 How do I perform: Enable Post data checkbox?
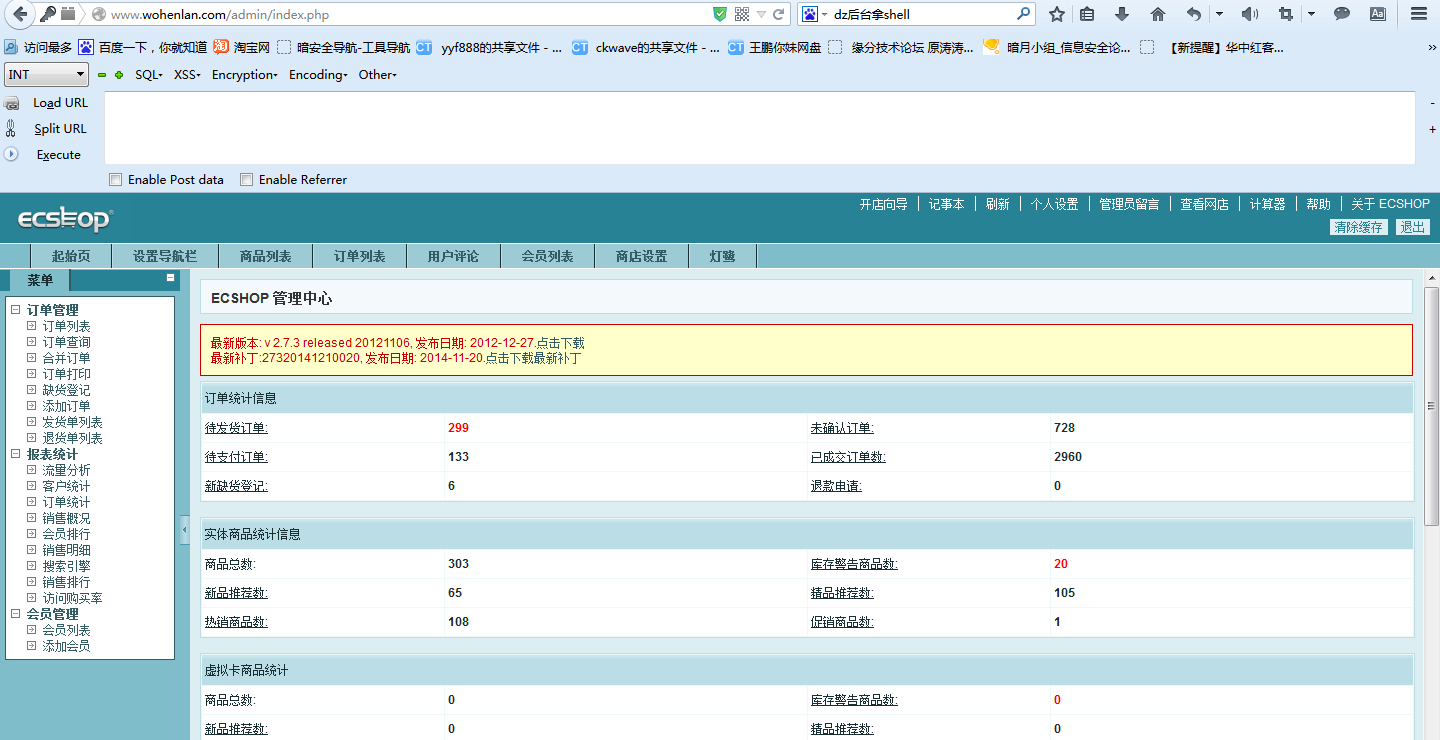click(x=116, y=180)
